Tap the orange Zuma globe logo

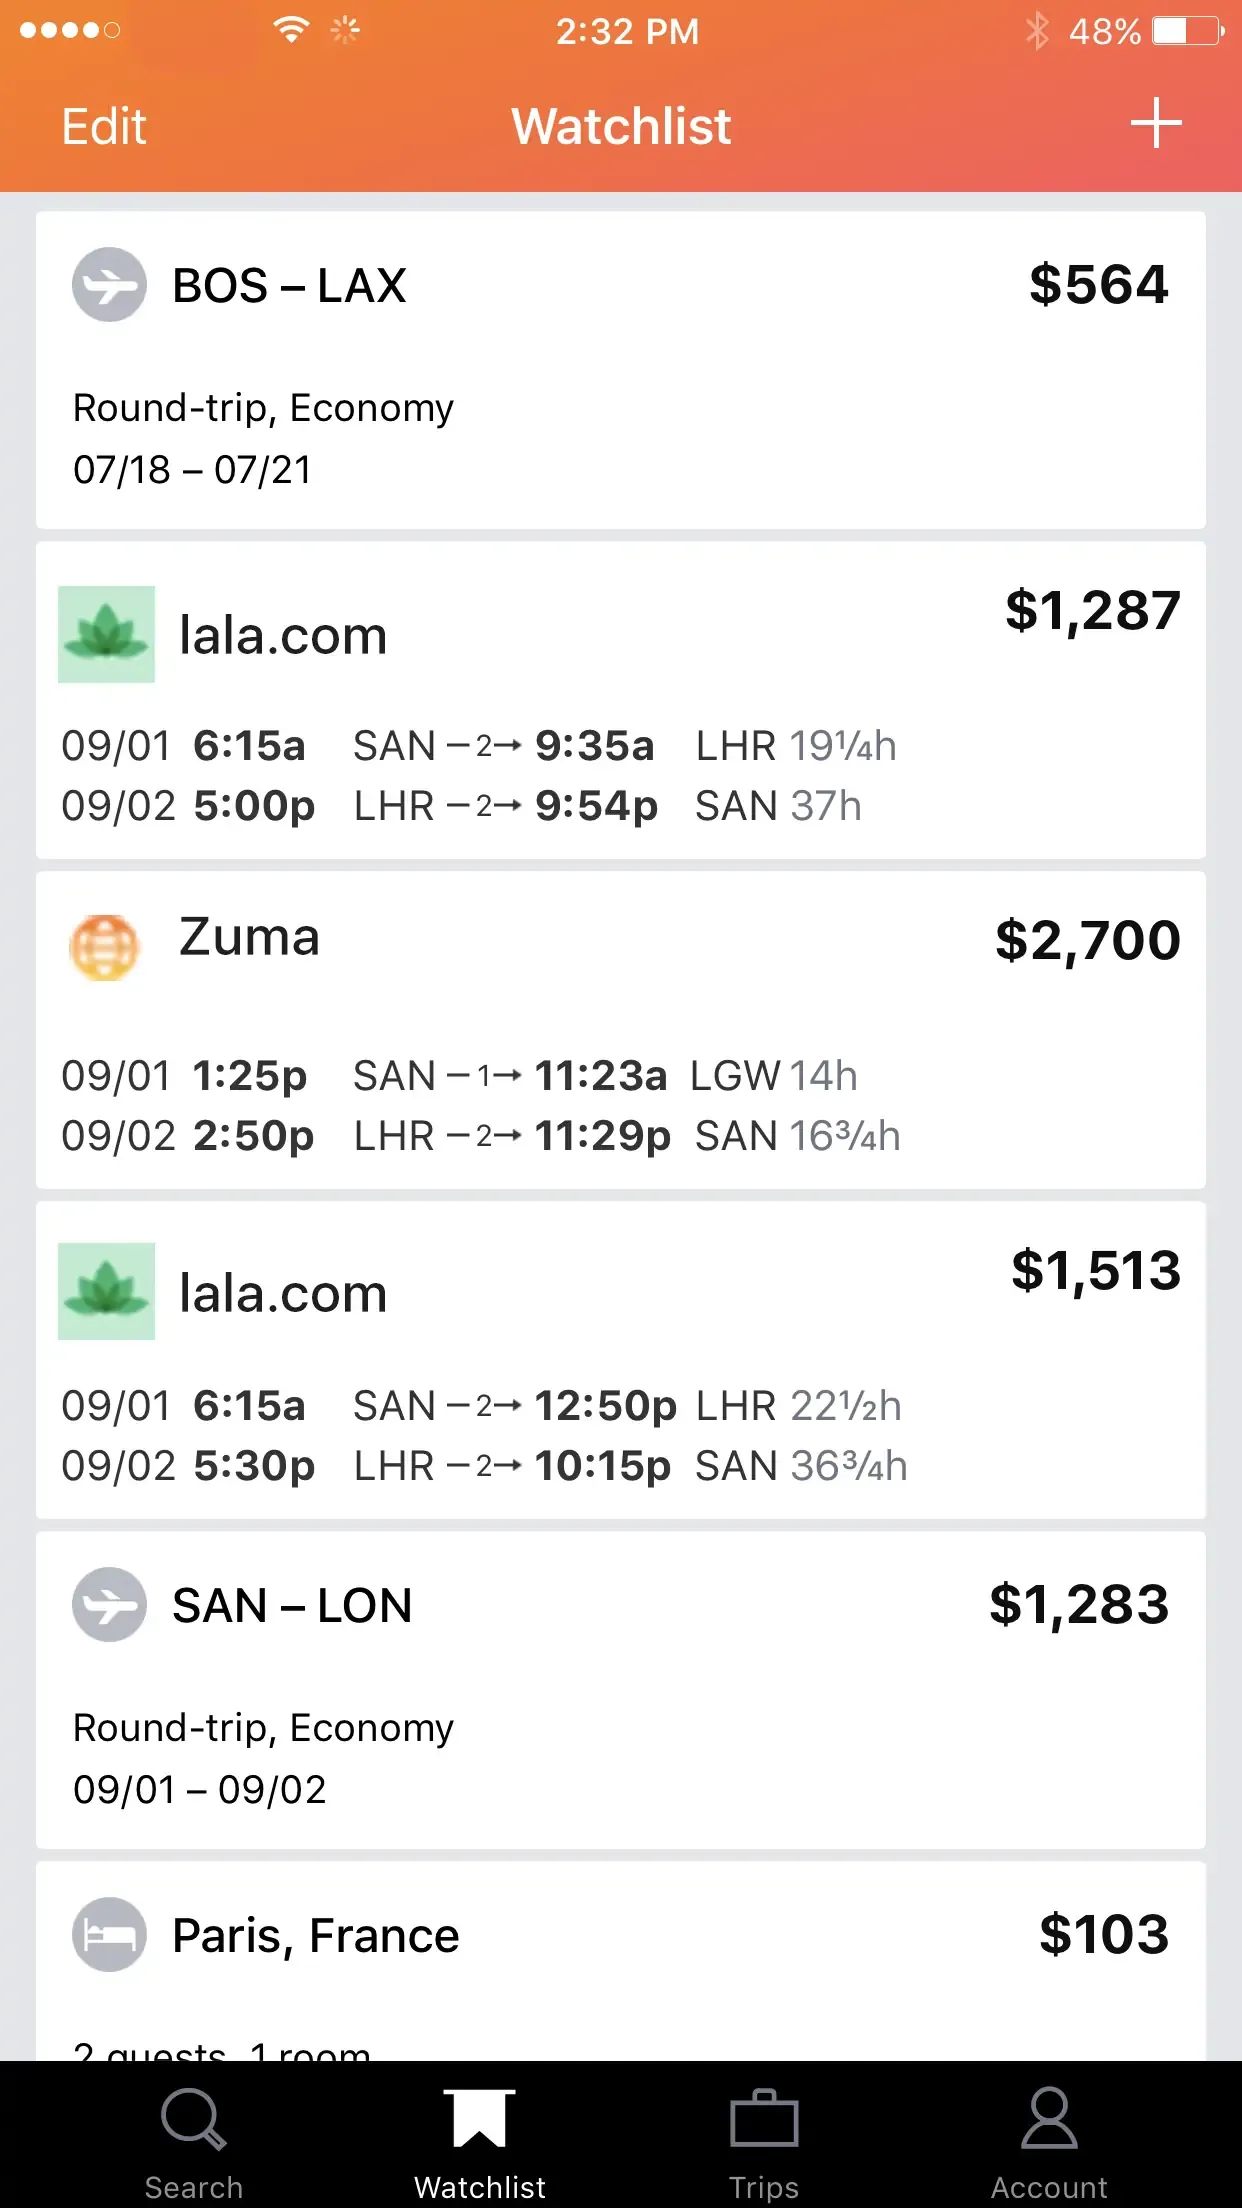pyautogui.click(x=105, y=946)
